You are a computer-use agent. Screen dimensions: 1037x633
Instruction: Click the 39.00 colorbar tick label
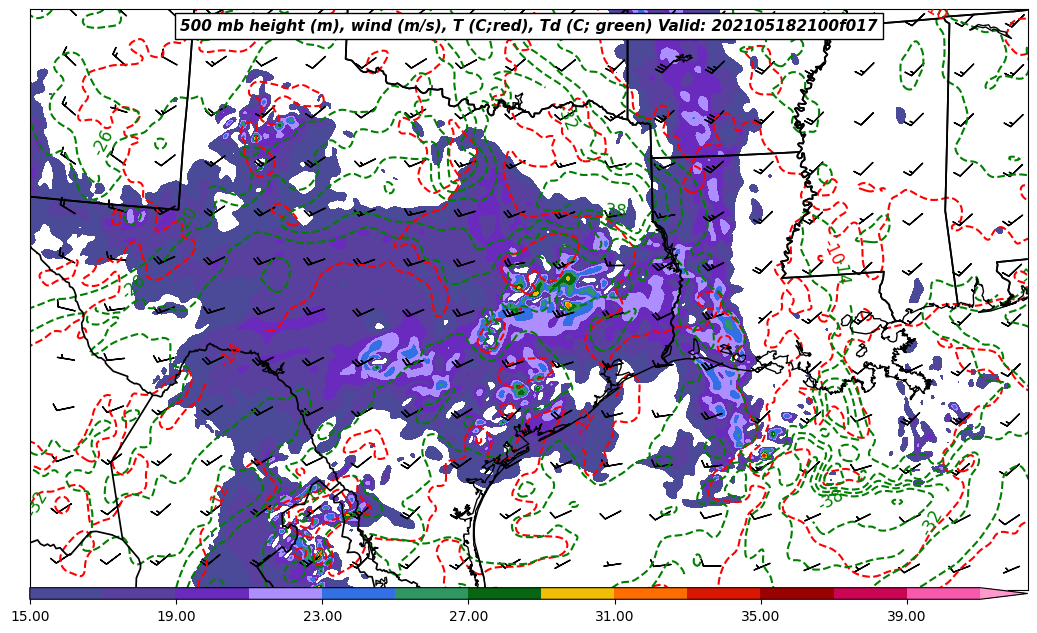pyautogui.click(x=906, y=616)
